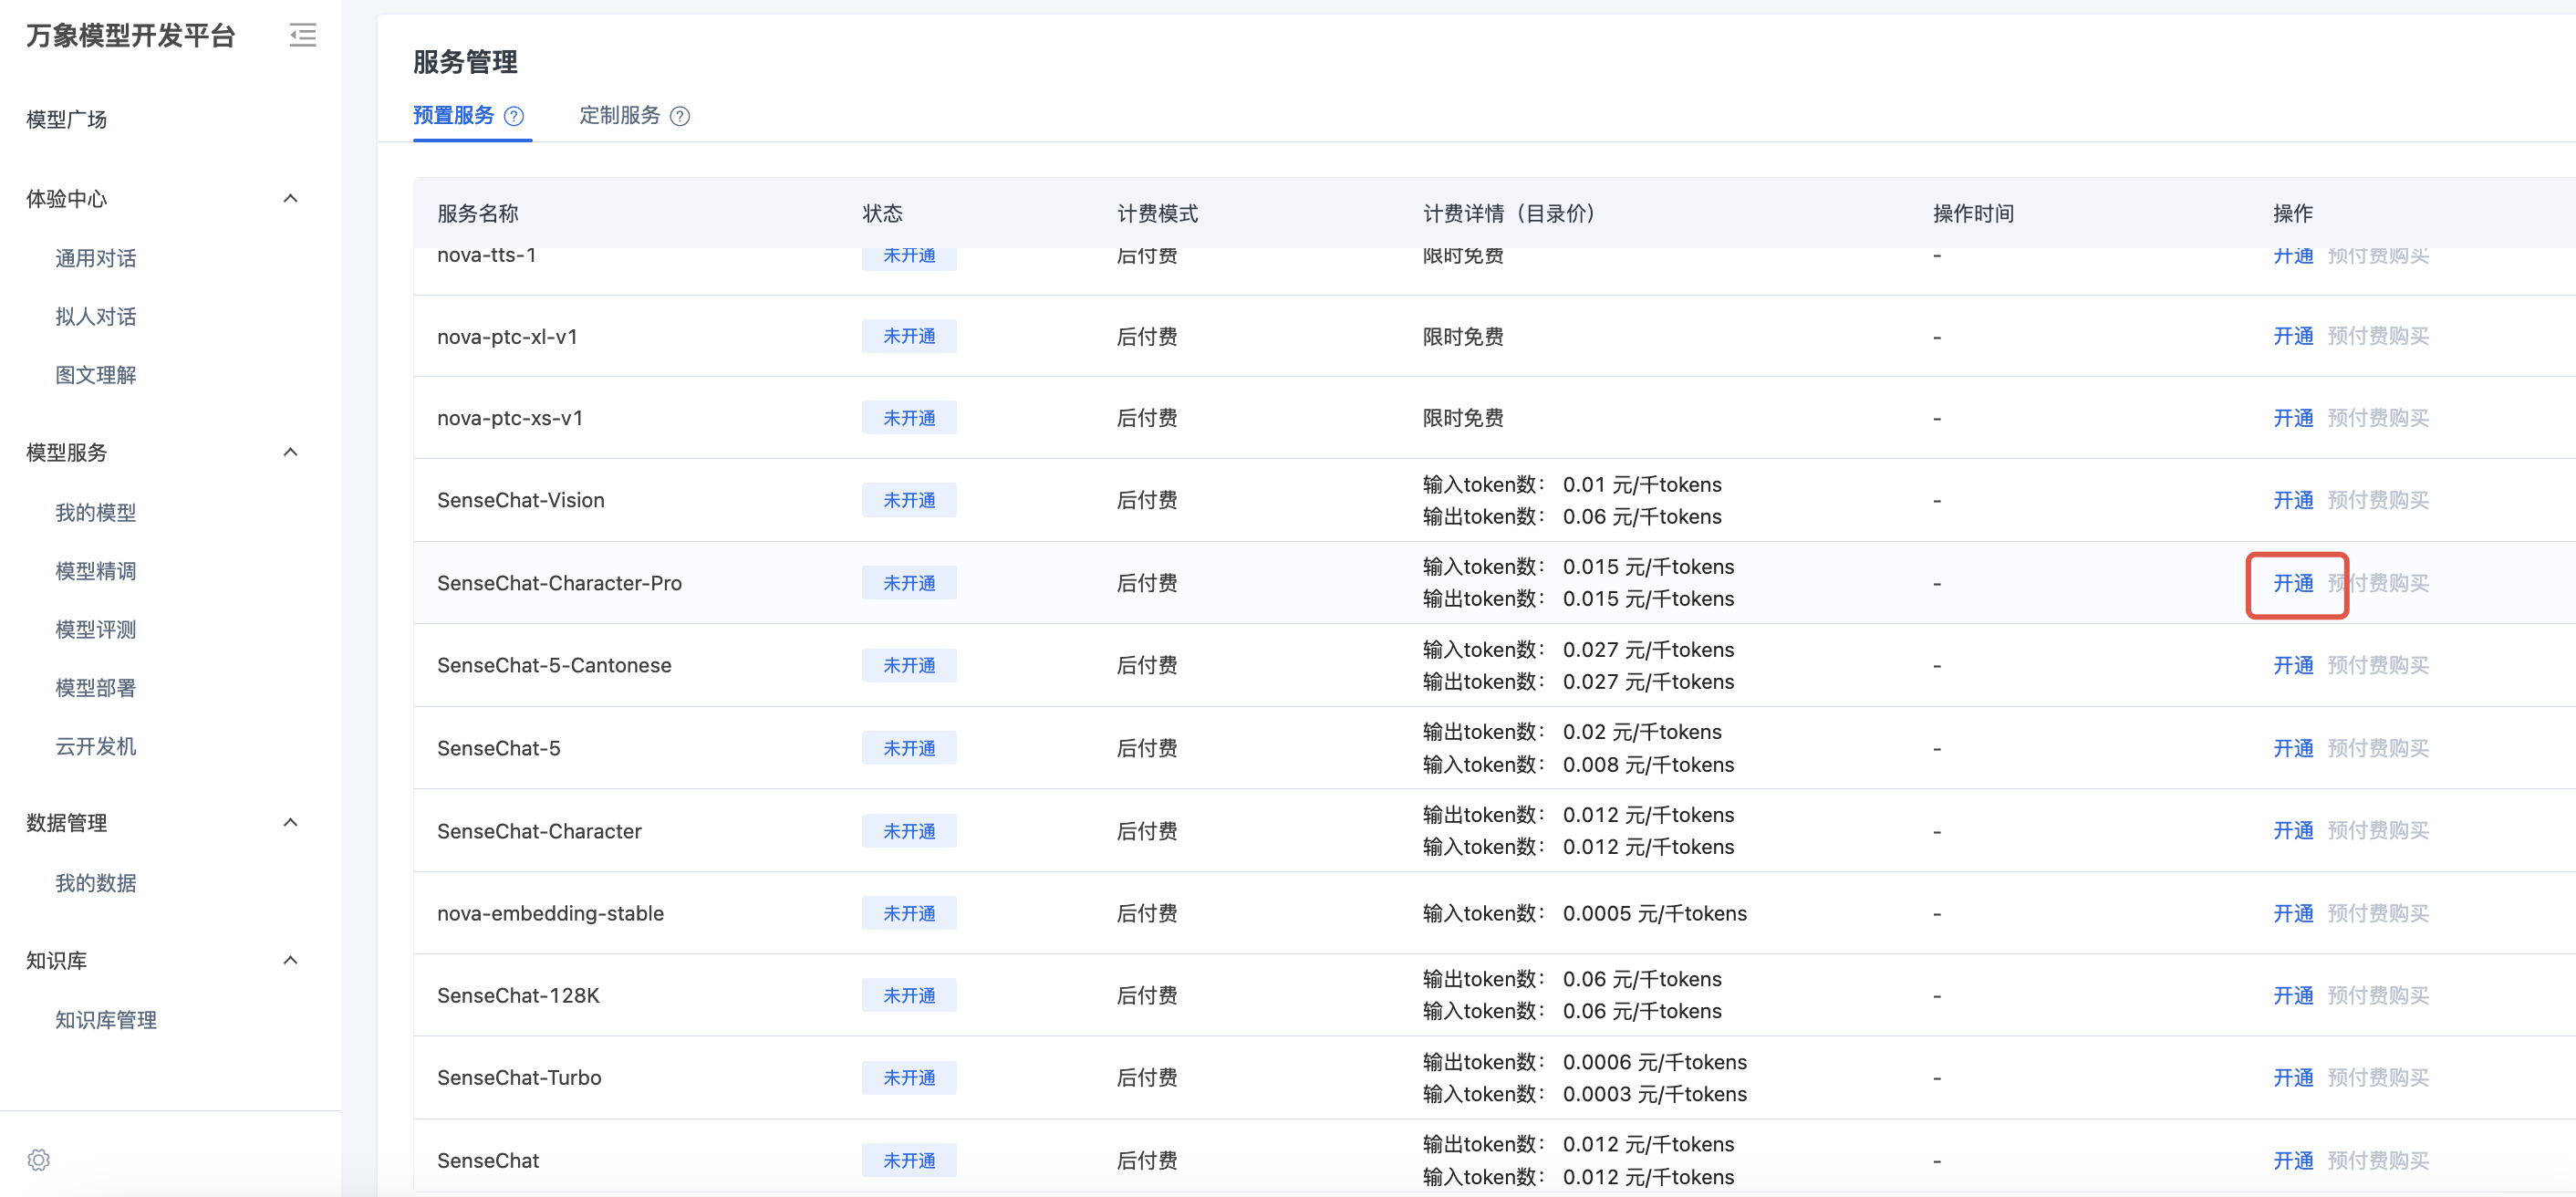Screen dimensions: 2576x1197
Task: Switch to the 预置服务 tab
Action: (x=454, y=115)
